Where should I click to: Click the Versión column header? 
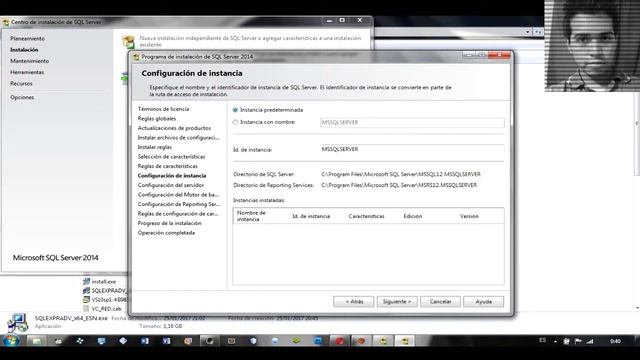tap(469, 216)
